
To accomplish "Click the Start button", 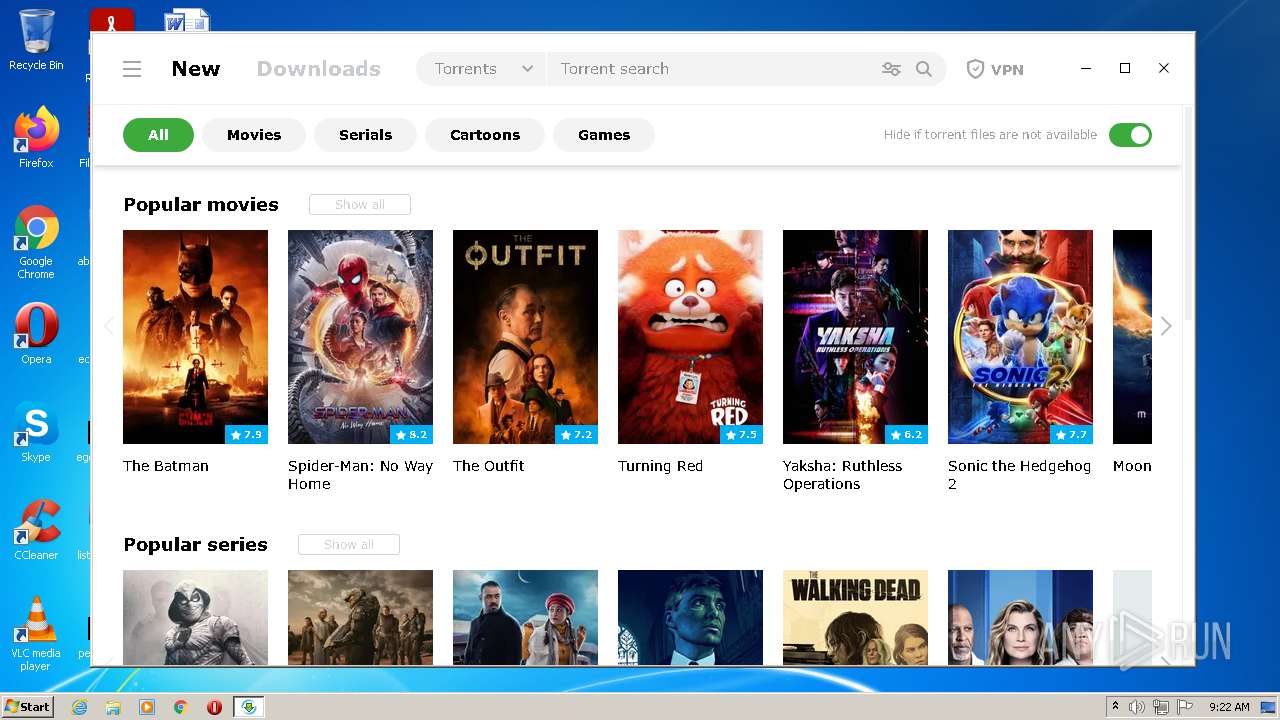I will pyautogui.click(x=27, y=707).
